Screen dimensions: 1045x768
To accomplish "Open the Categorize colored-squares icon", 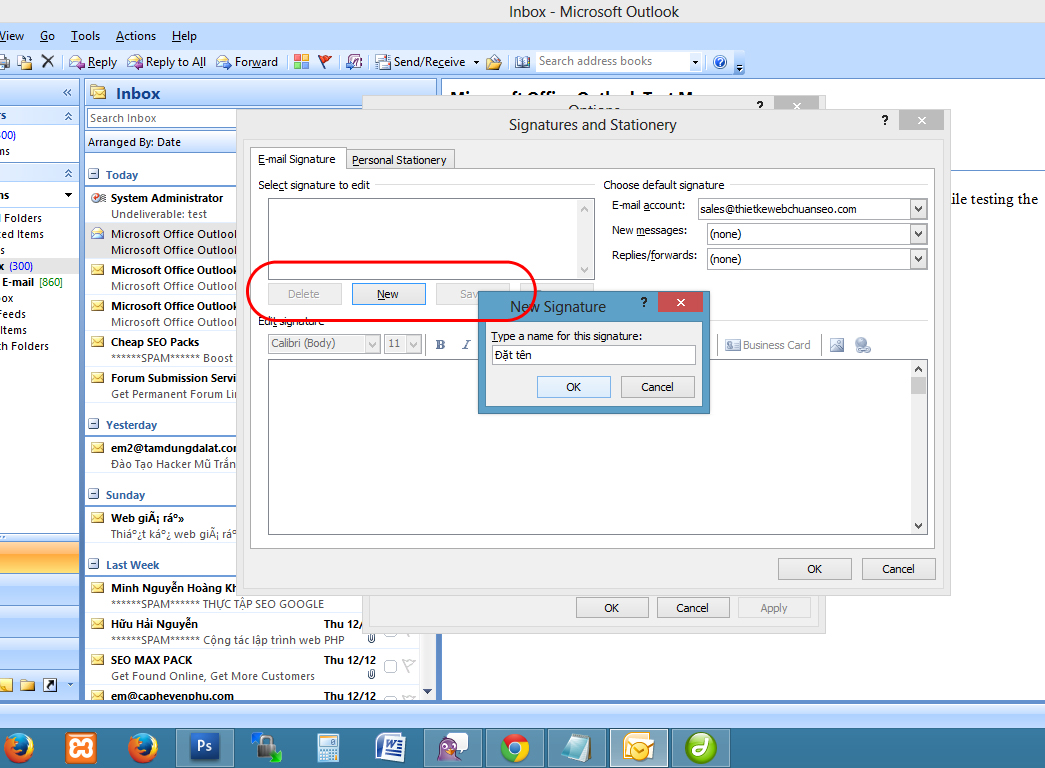I will pyautogui.click(x=301, y=62).
